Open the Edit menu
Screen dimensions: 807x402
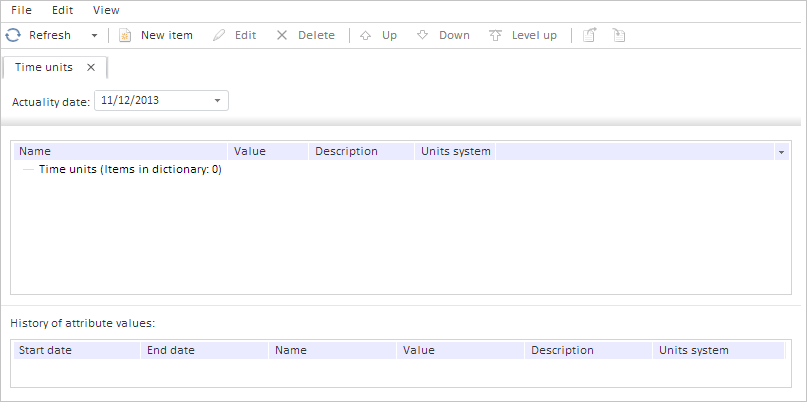point(62,9)
